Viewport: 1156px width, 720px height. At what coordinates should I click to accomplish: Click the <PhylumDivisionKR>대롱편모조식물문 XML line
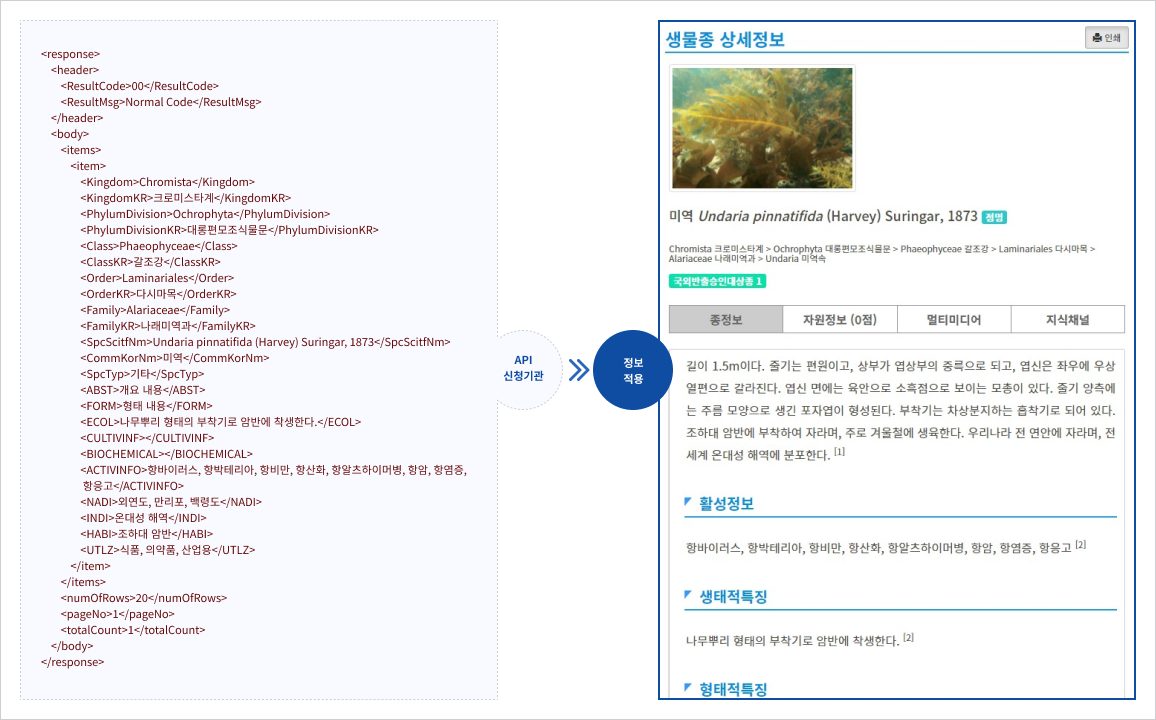click(229, 231)
